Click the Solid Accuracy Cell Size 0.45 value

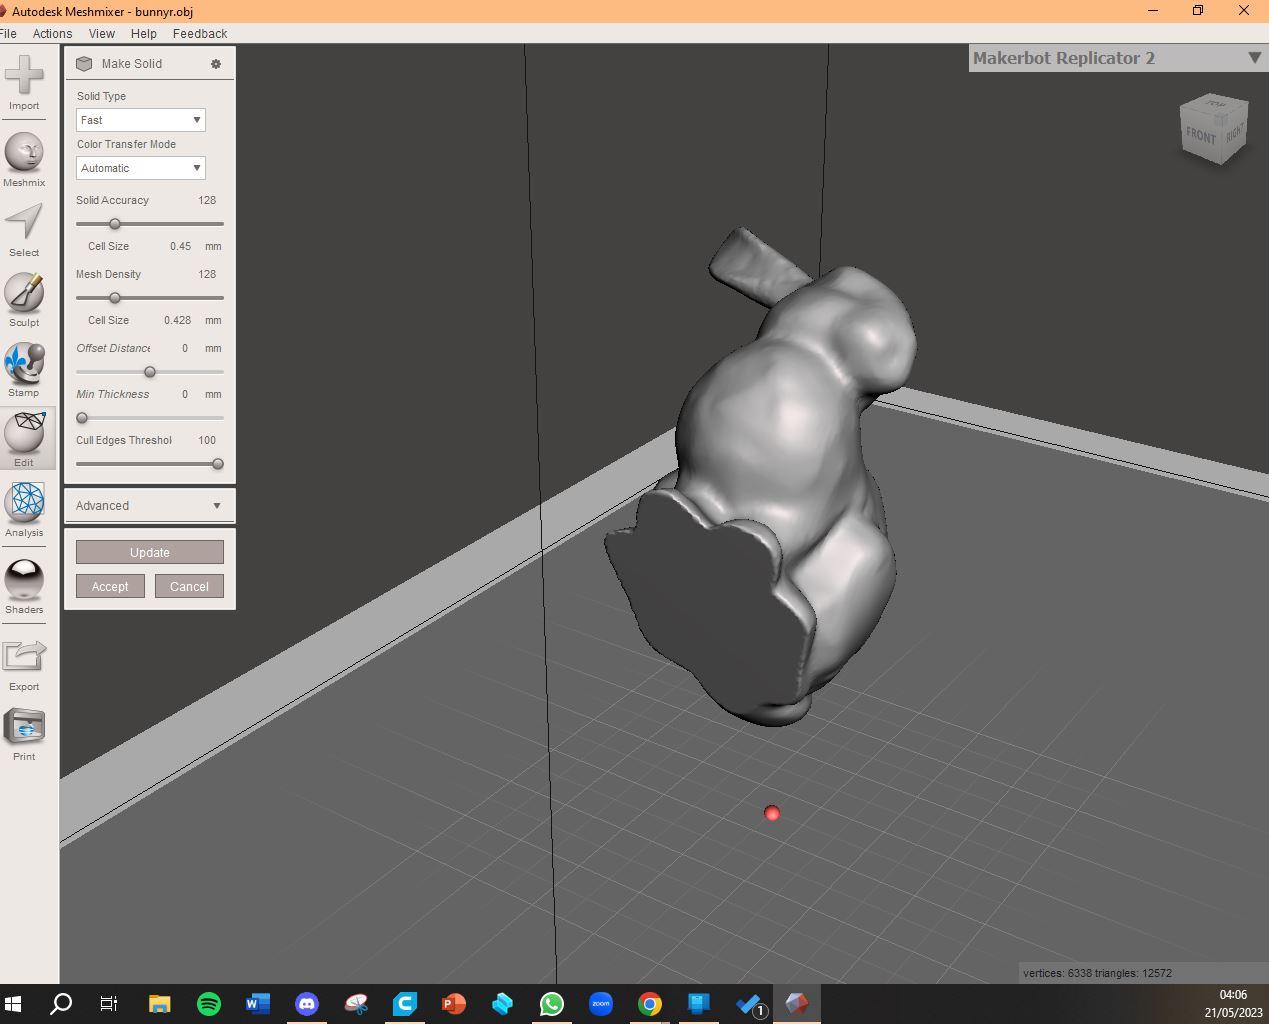(180, 246)
